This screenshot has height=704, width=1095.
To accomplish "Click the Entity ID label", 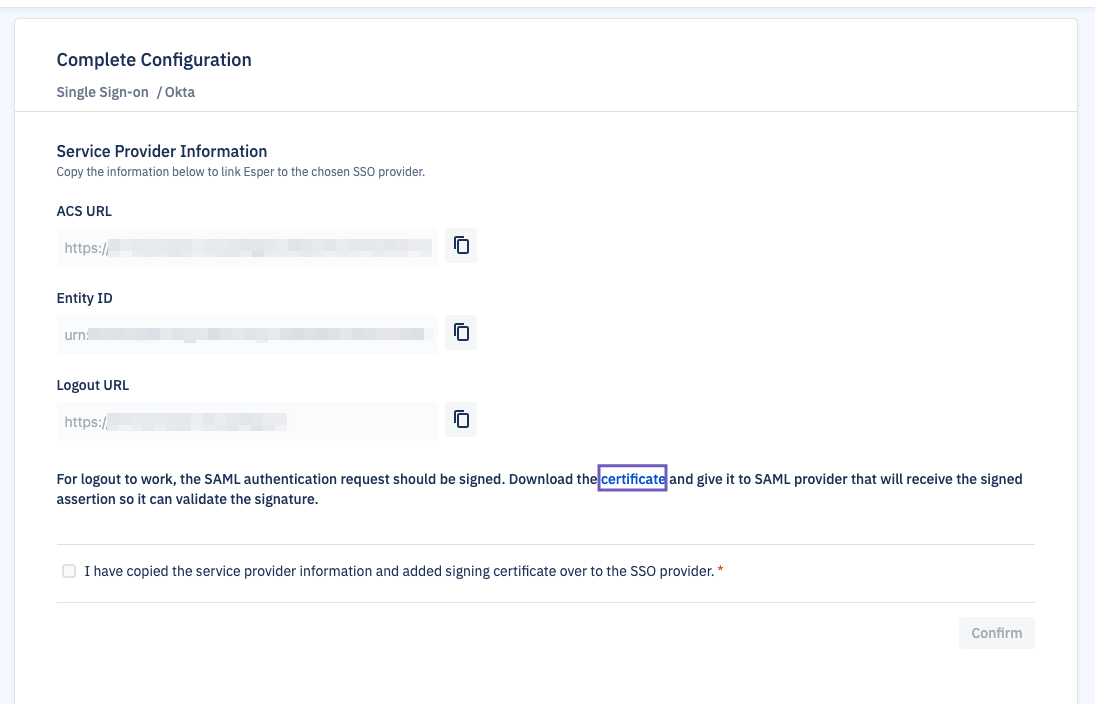I will point(84,298).
